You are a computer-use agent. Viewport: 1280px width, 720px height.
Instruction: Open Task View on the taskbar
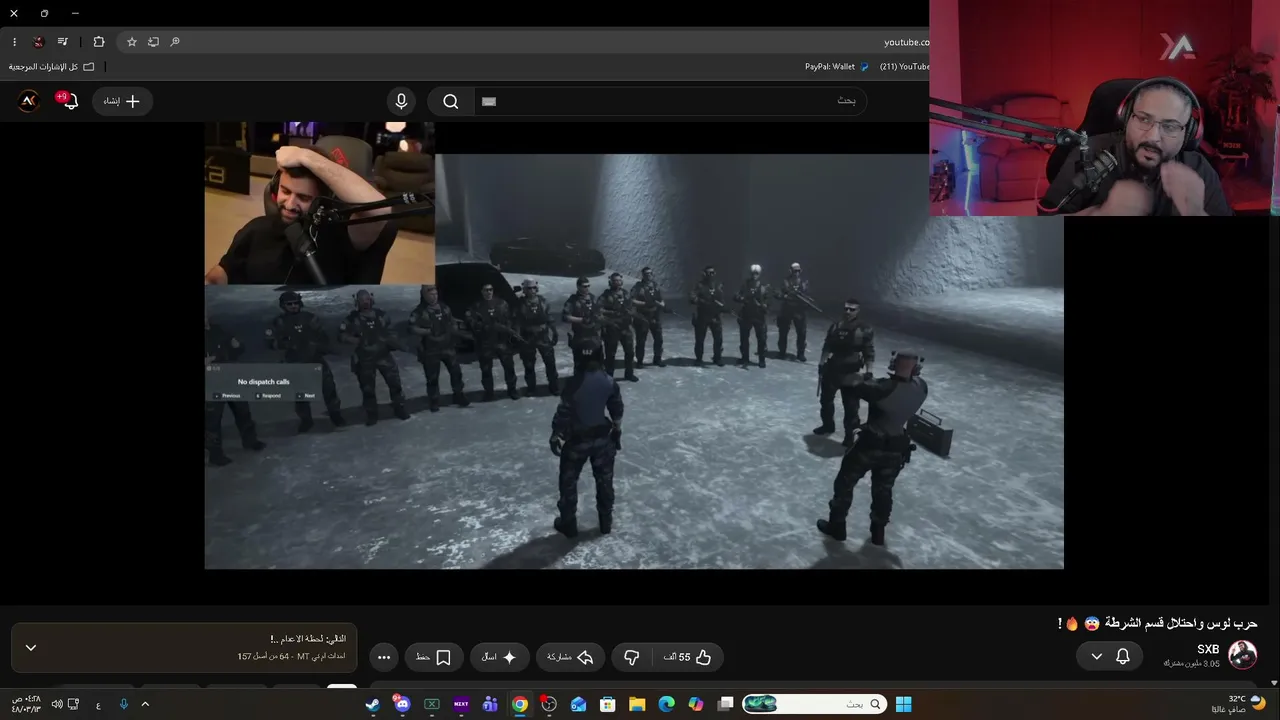click(725, 704)
